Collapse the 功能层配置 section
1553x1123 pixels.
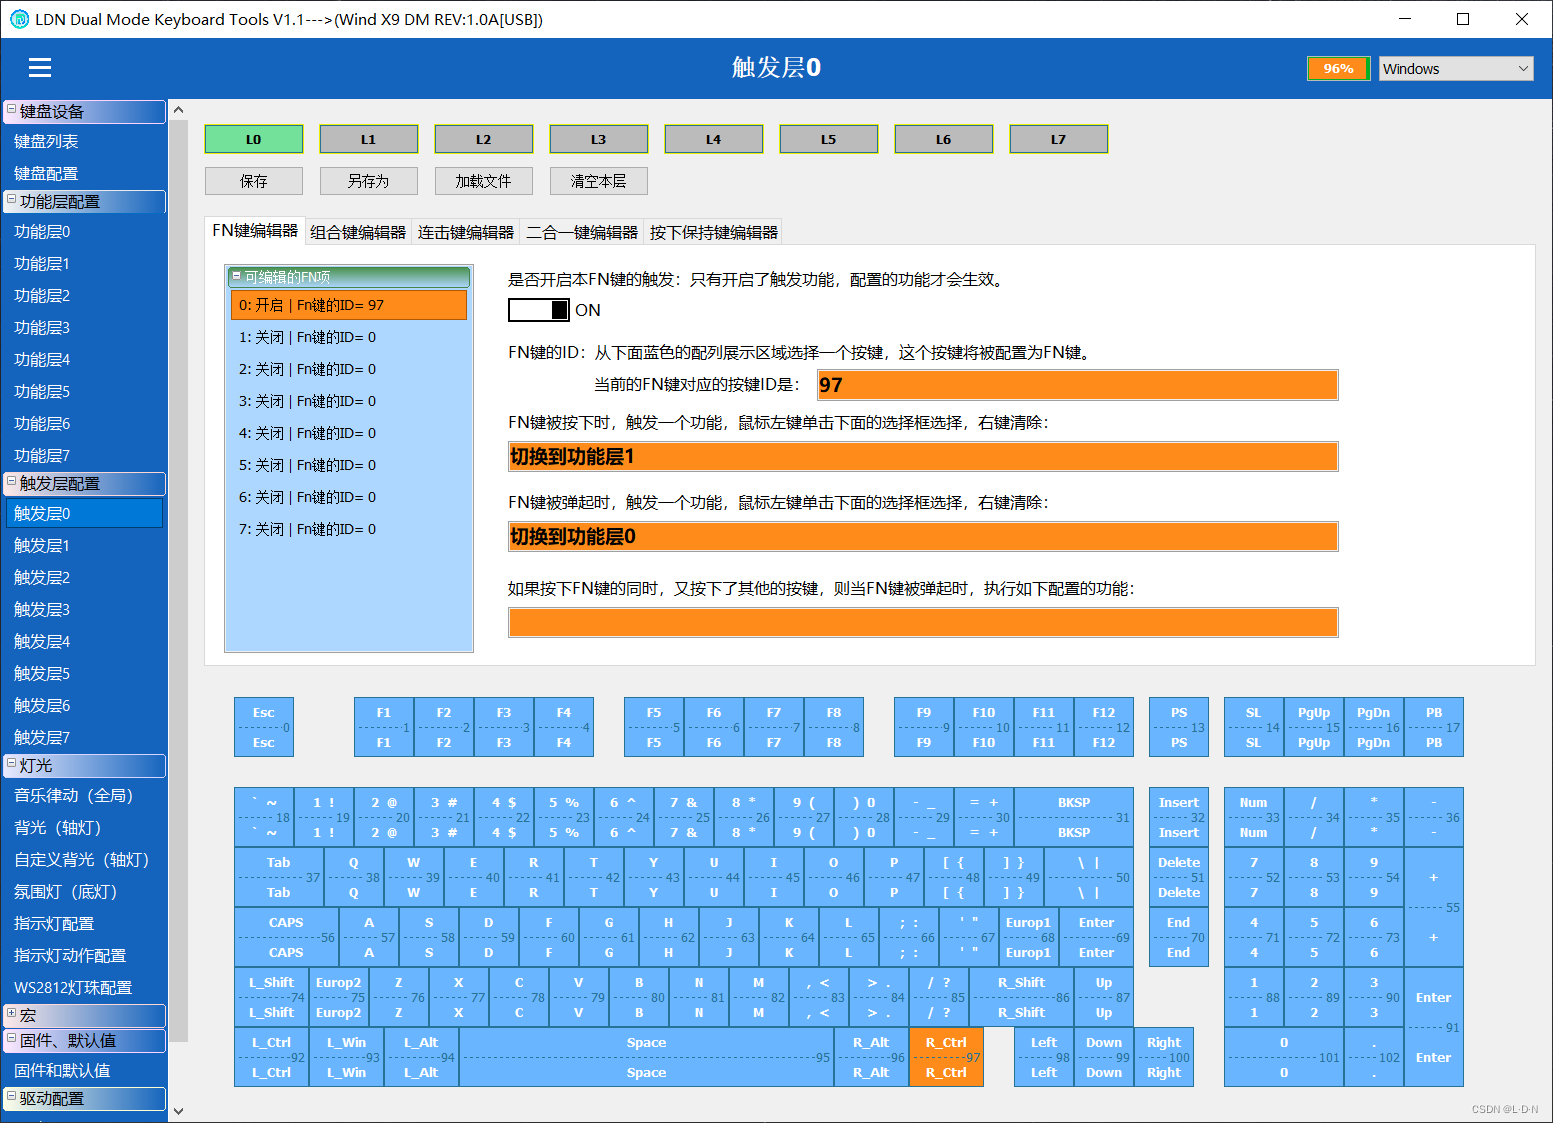11,200
